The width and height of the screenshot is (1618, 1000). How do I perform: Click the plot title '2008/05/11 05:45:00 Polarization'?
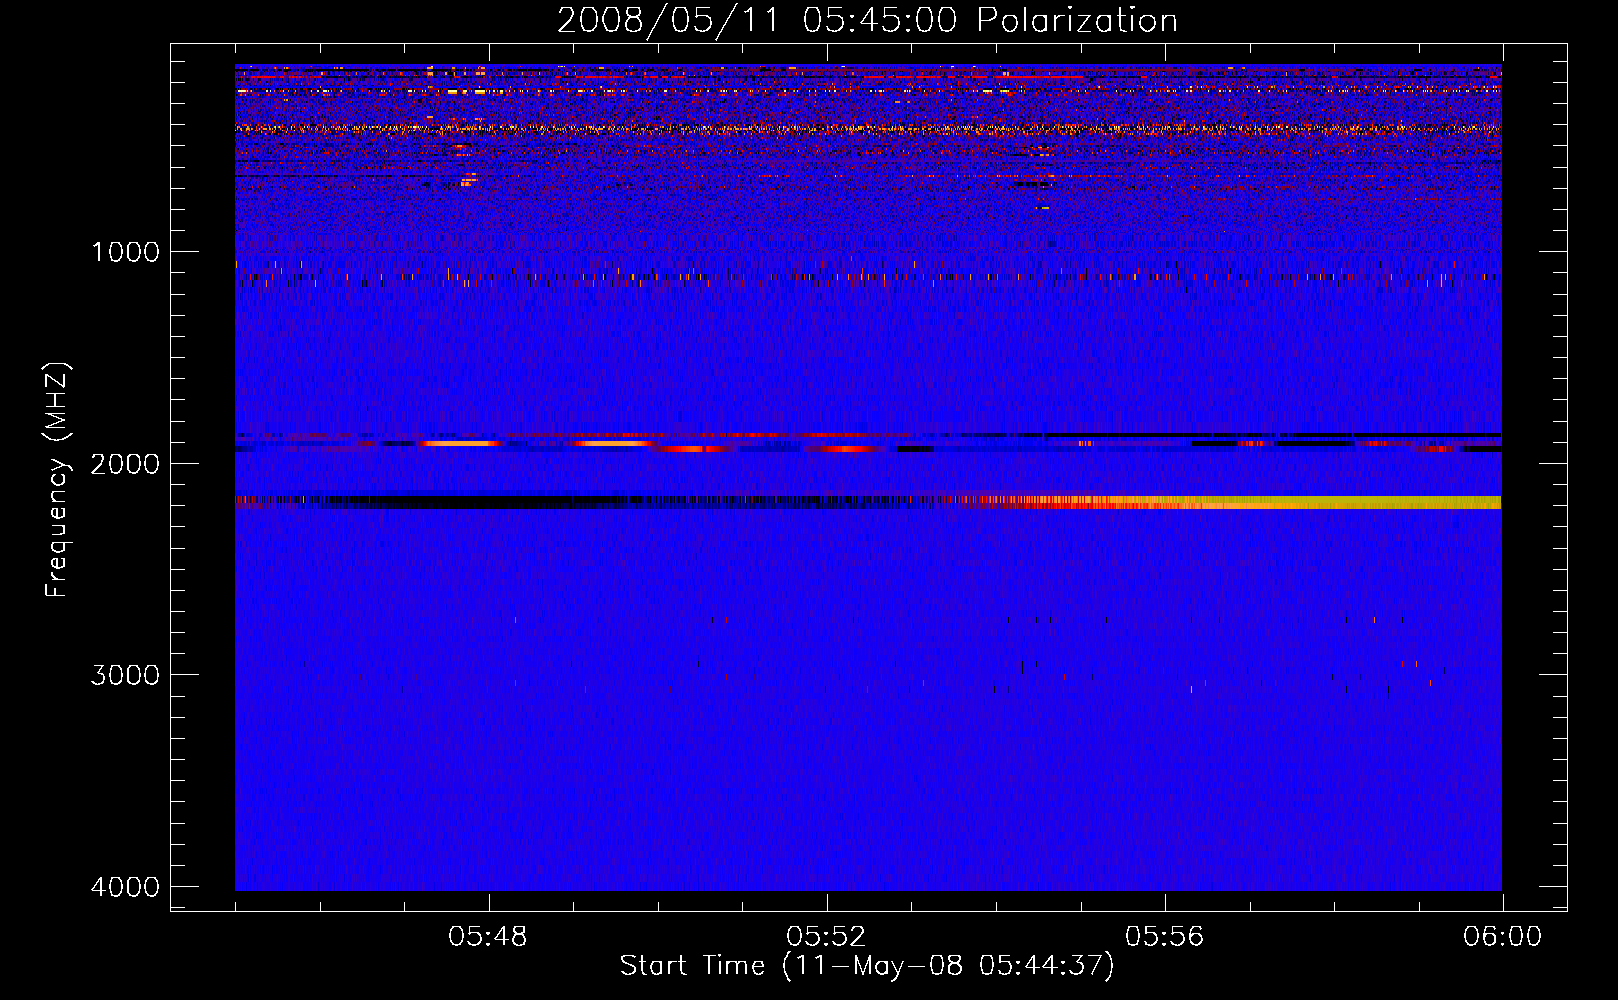[x=867, y=20]
